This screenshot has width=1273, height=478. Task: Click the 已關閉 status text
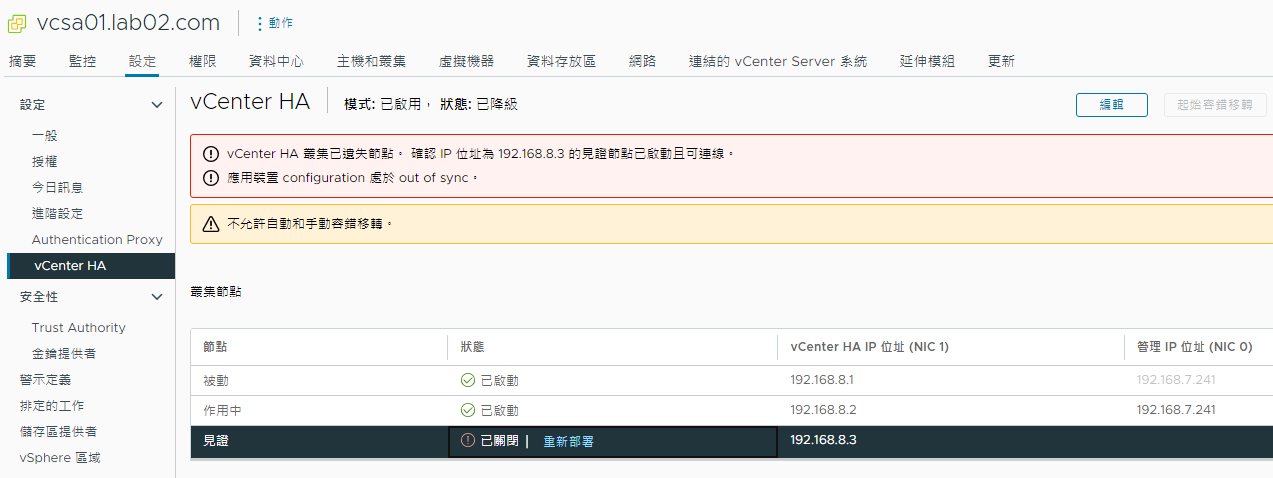click(x=499, y=441)
